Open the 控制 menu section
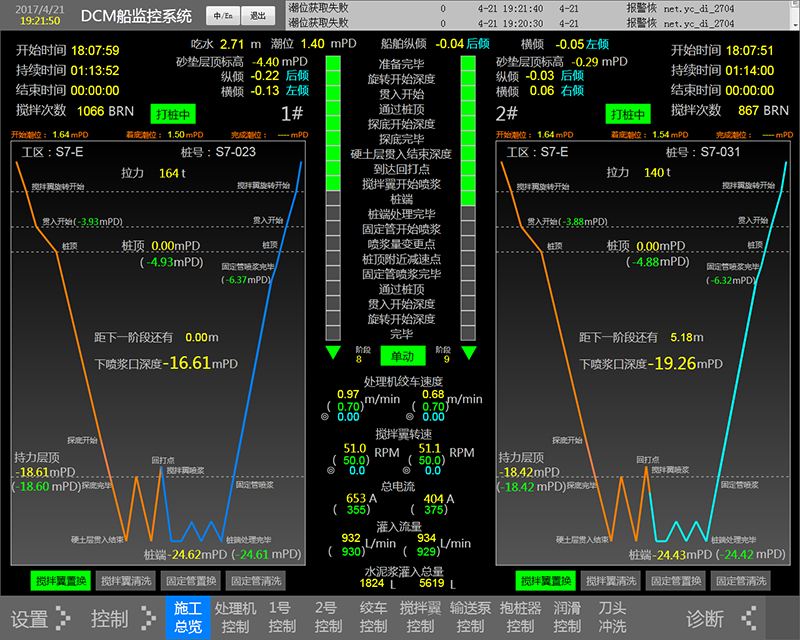Screen dimensions: 800x640 (109, 618)
